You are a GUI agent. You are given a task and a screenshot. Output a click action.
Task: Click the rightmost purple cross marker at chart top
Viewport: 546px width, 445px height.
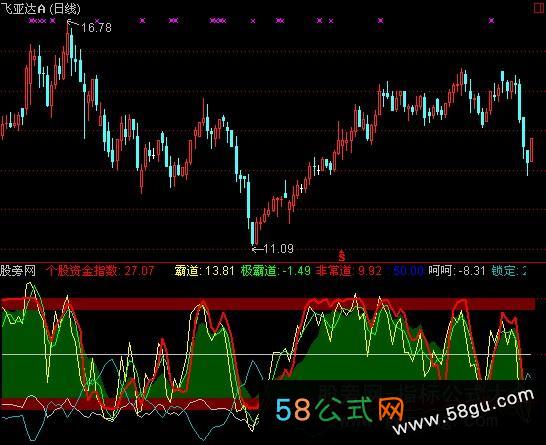coord(491,21)
